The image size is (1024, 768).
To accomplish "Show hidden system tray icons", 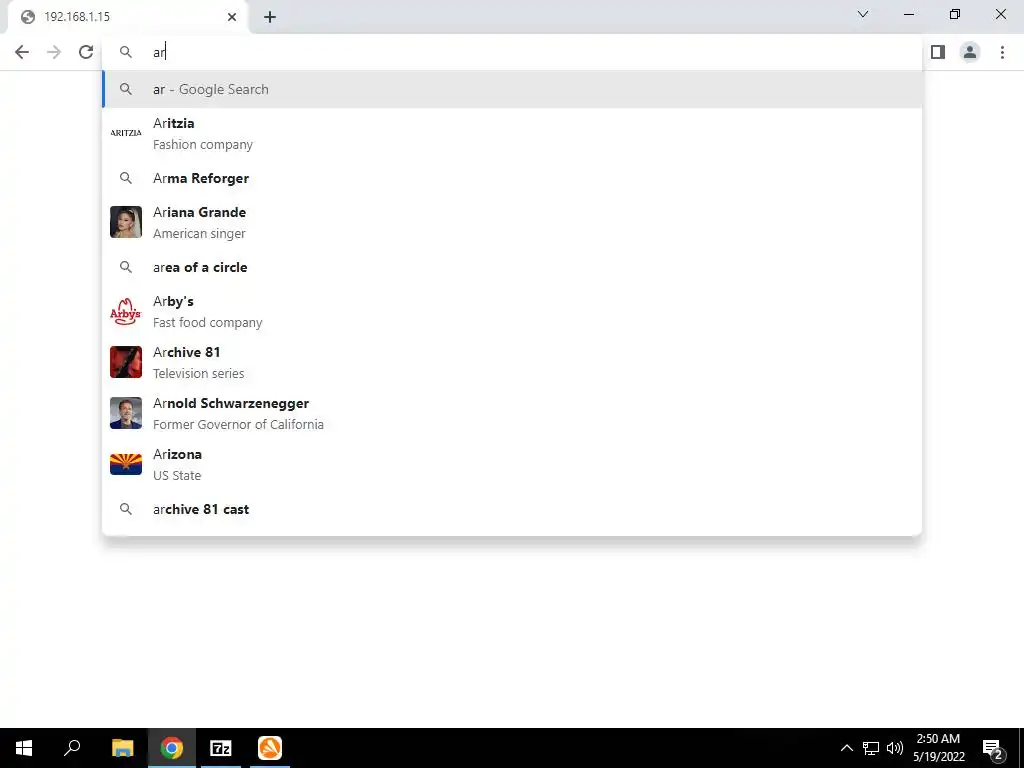I will [846, 748].
